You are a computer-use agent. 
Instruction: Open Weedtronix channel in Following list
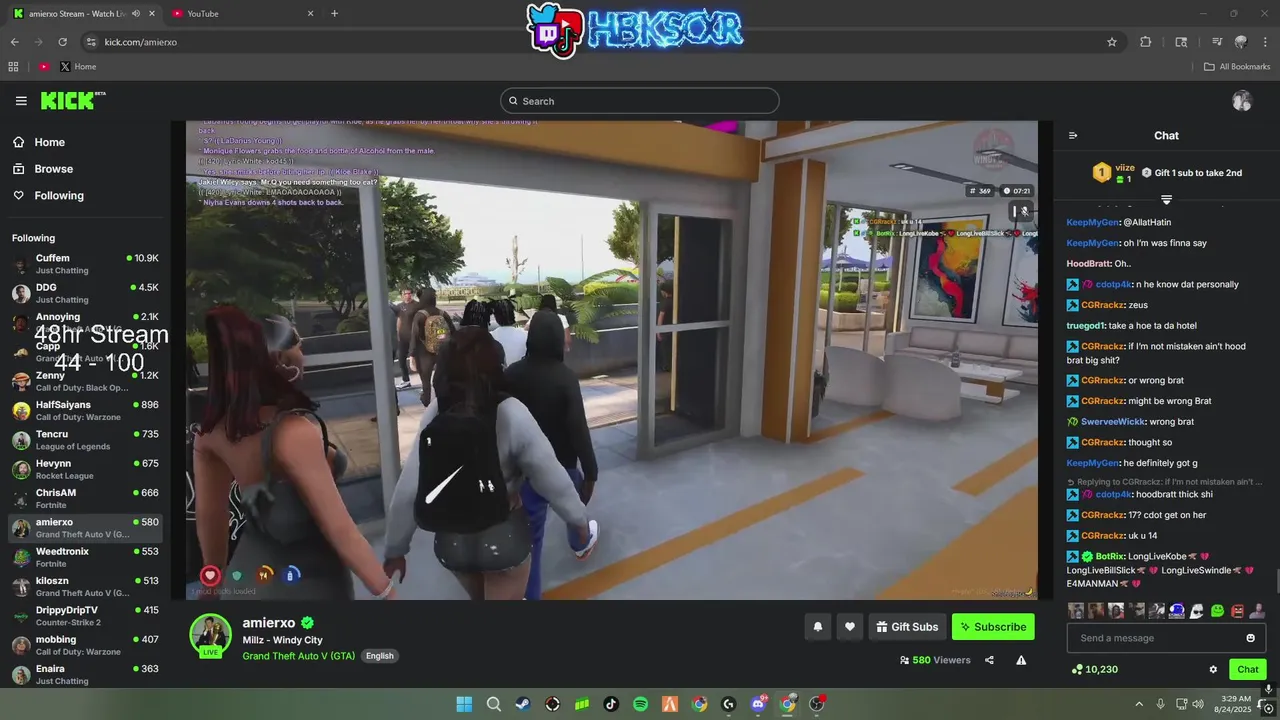pyautogui.click(x=85, y=557)
